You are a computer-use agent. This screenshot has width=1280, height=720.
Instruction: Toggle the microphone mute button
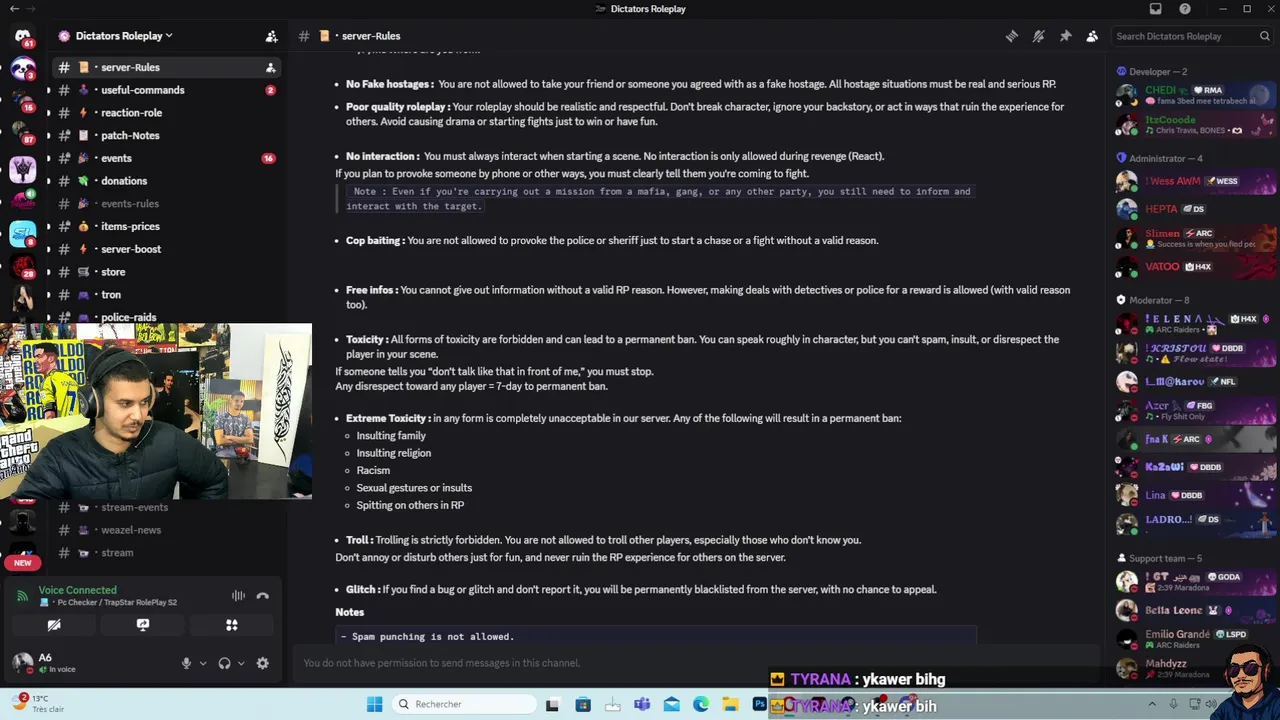(186, 663)
